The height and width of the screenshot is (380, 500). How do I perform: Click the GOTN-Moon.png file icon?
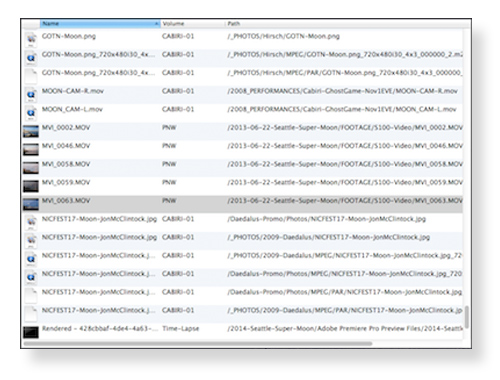point(31,39)
